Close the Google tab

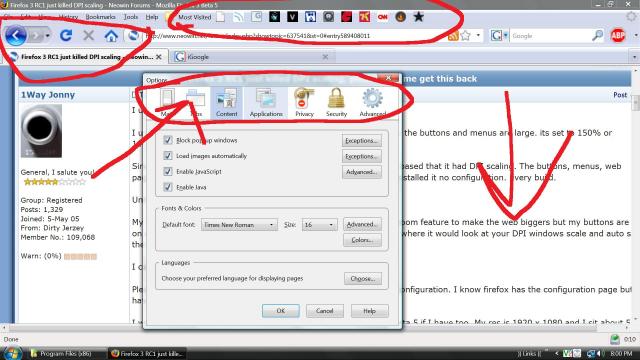[325, 57]
